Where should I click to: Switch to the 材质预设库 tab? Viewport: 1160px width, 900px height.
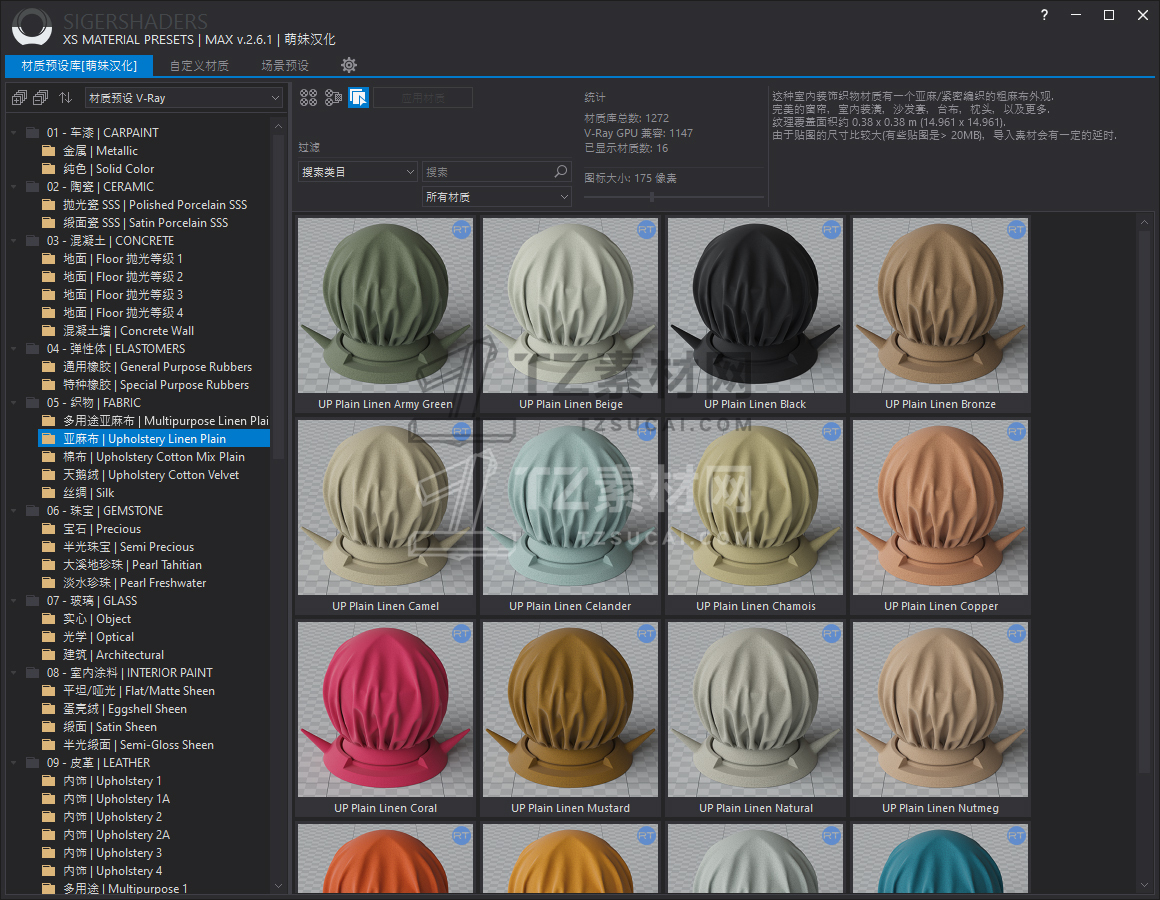79,65
